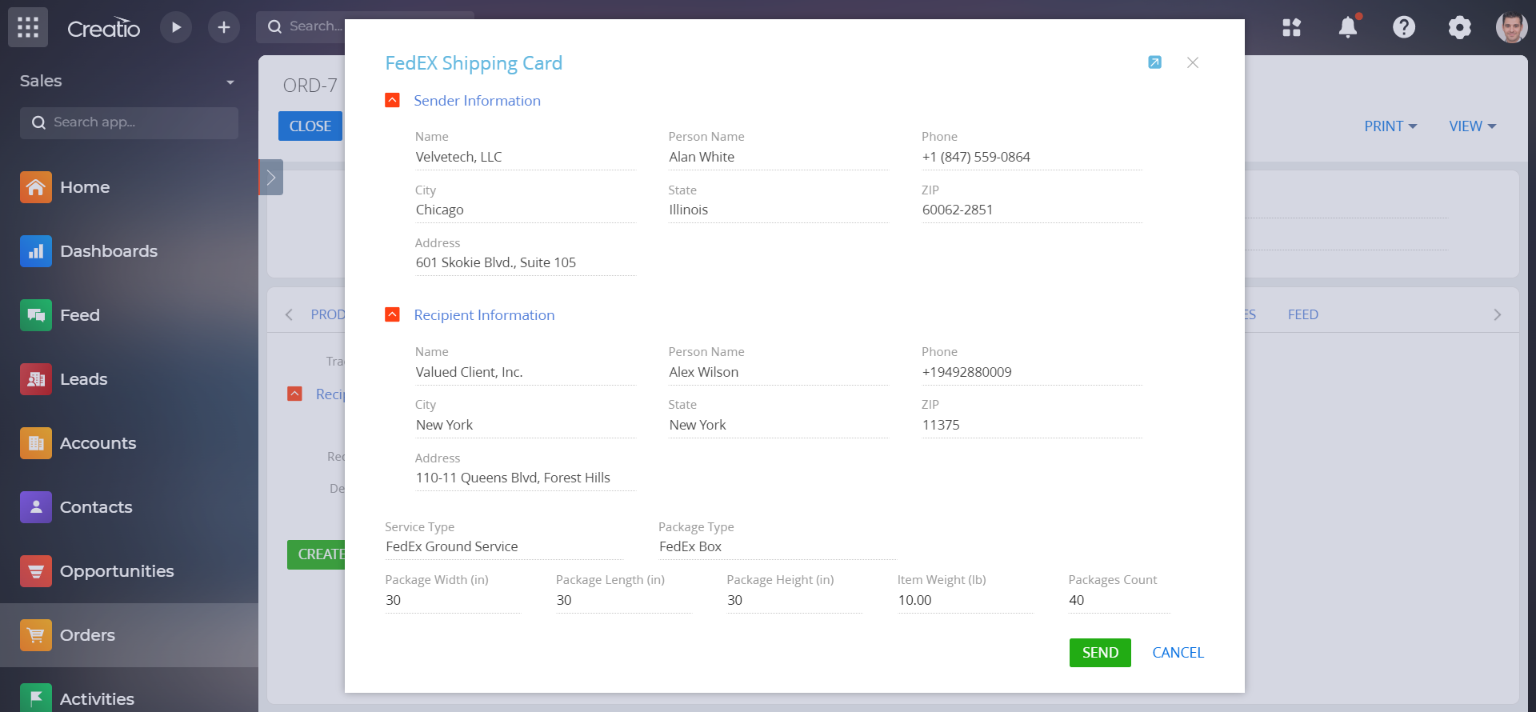
Task: Show previous tabs with the left arrow
Action: [x=289, y=314]
